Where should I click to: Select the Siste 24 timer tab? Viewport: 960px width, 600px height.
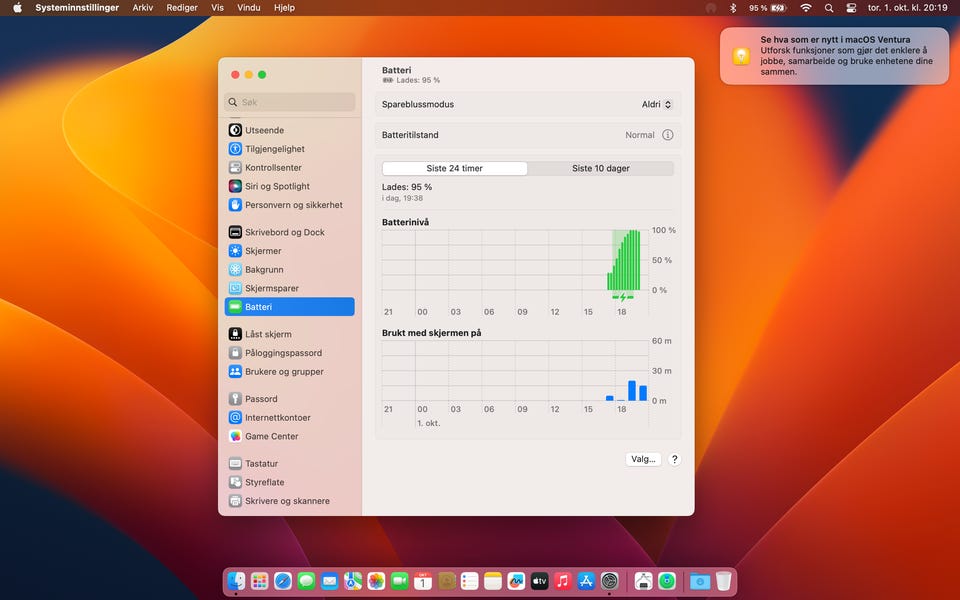(454, 168)
